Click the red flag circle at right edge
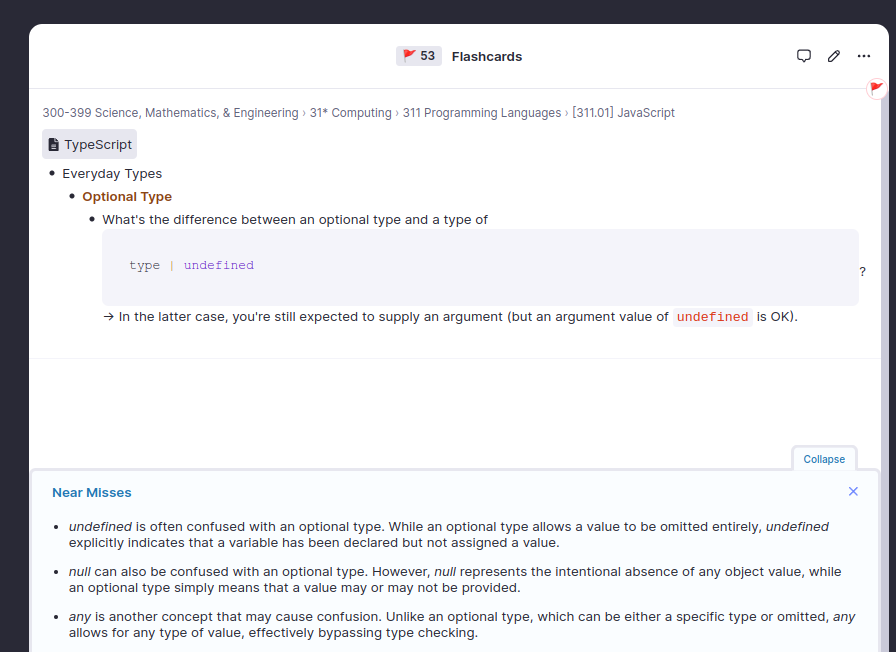 pyautogui.click(x=877, y=89)
